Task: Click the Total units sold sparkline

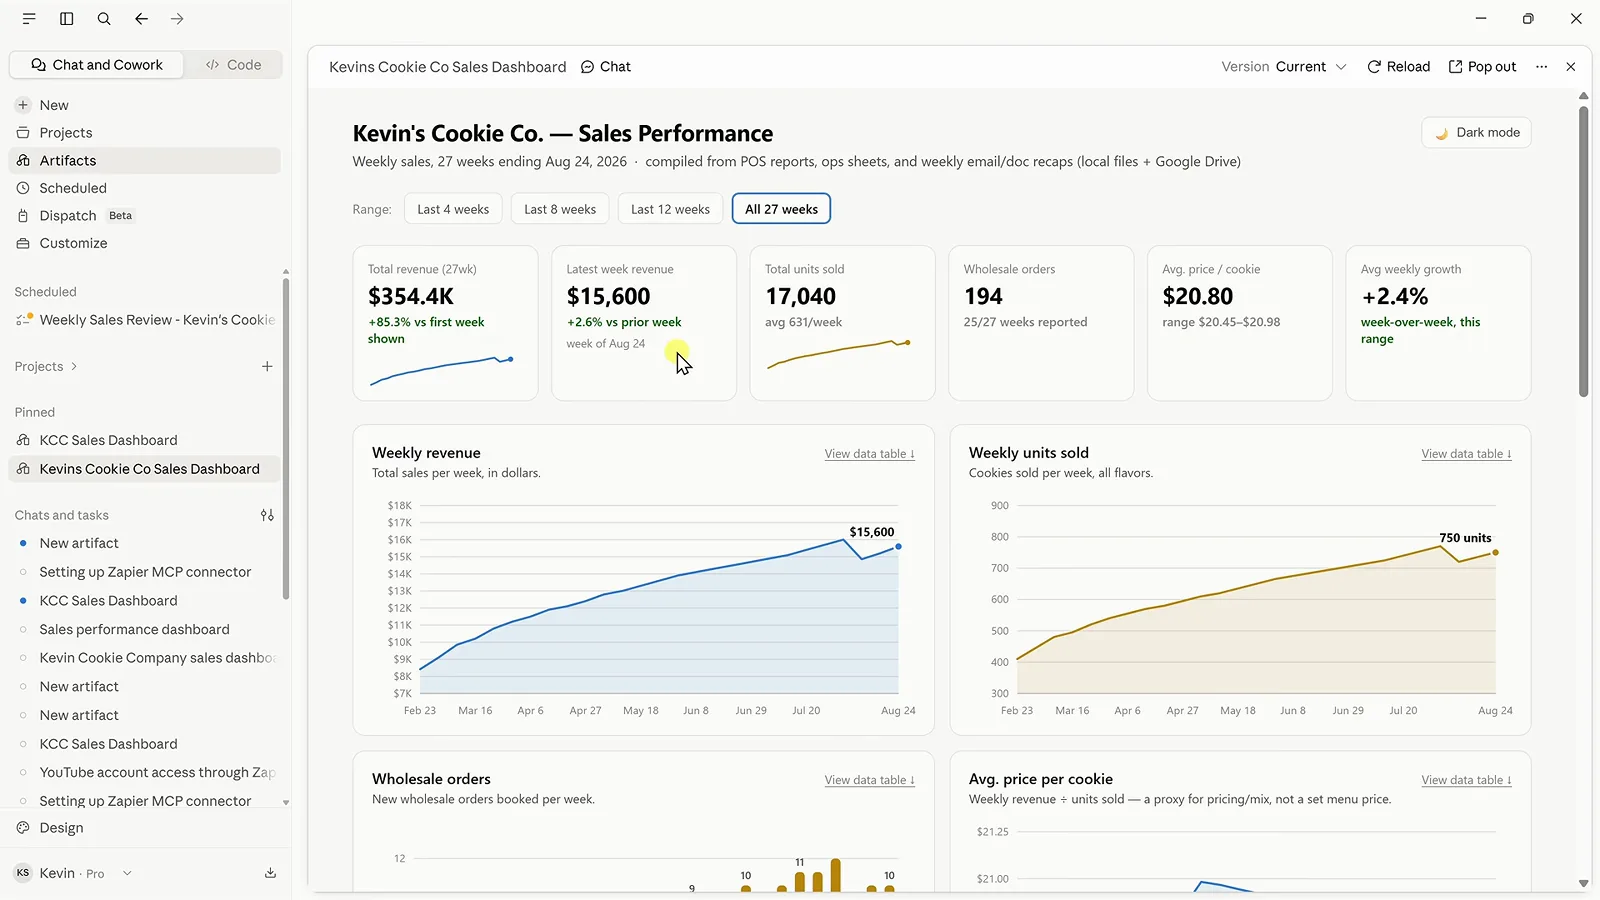Action: tap(838, 354)
